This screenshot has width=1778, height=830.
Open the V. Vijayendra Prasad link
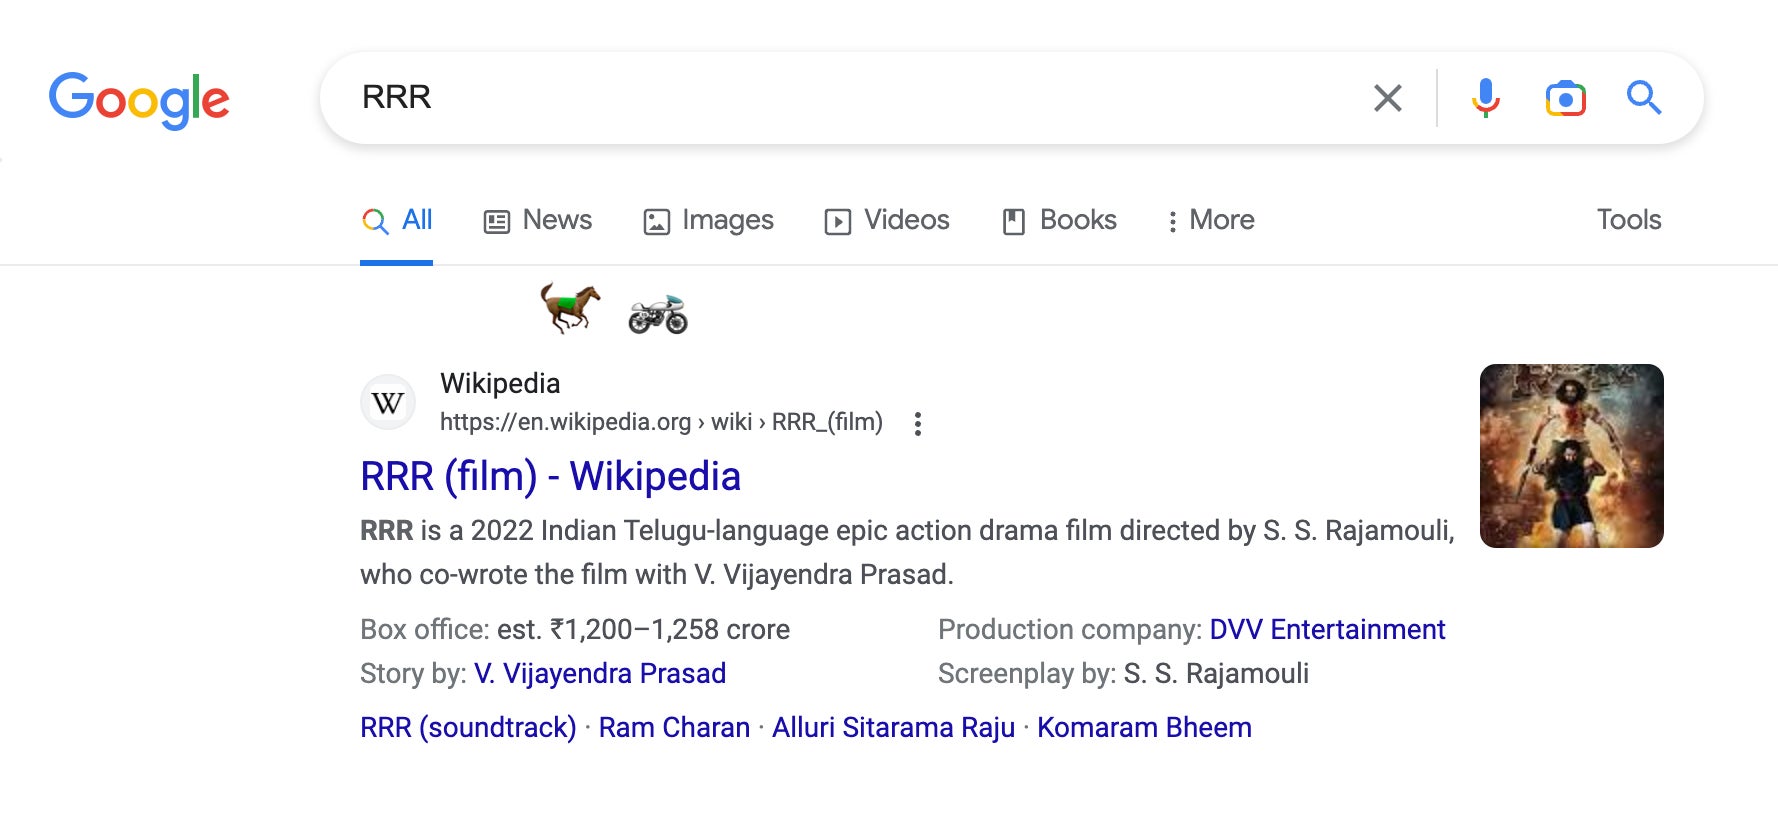click(600, 674)
